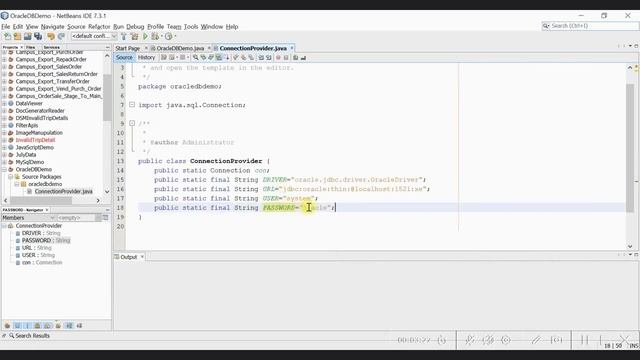Open the Tools menu
Screen dimensions: 640x360
[x=191, y=27]
